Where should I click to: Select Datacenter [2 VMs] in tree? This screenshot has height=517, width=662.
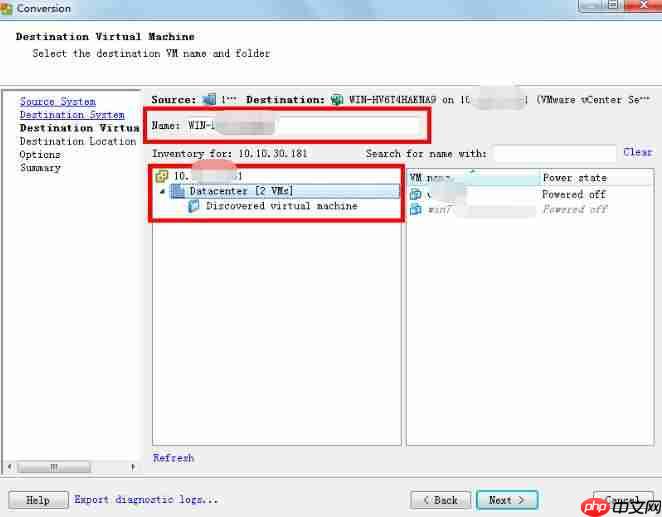pyautogui.click(x=241, y=191)
